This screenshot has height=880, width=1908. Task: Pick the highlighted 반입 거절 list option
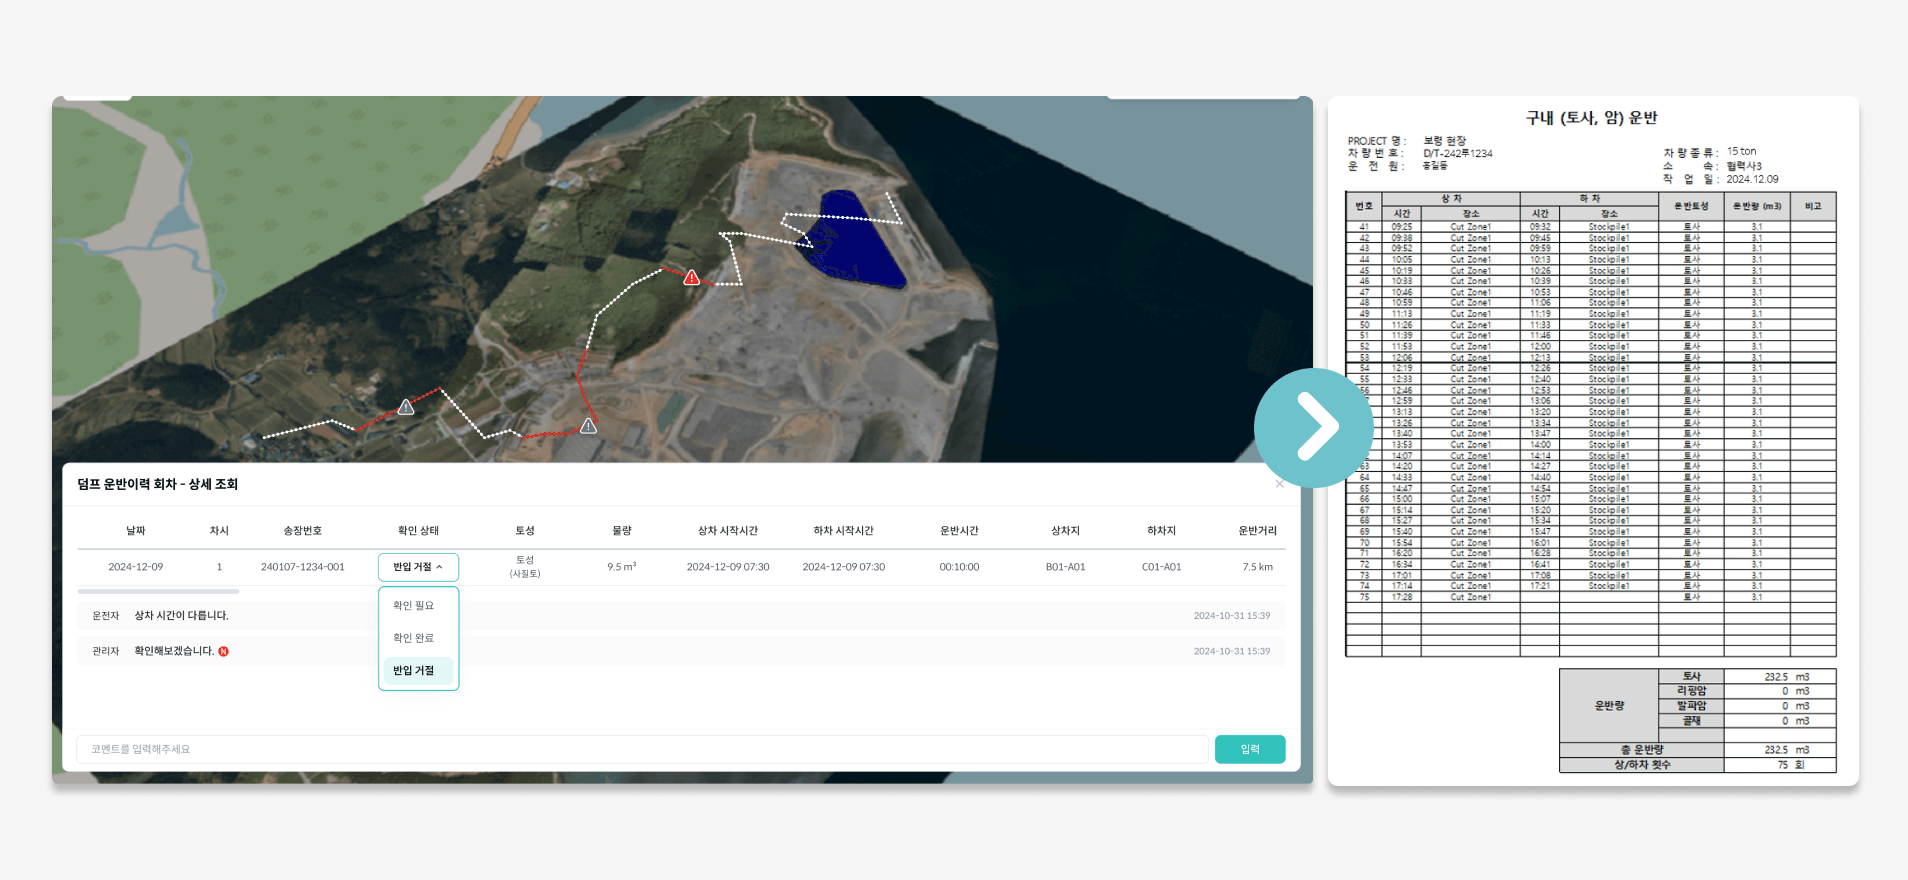coord(413,671)
